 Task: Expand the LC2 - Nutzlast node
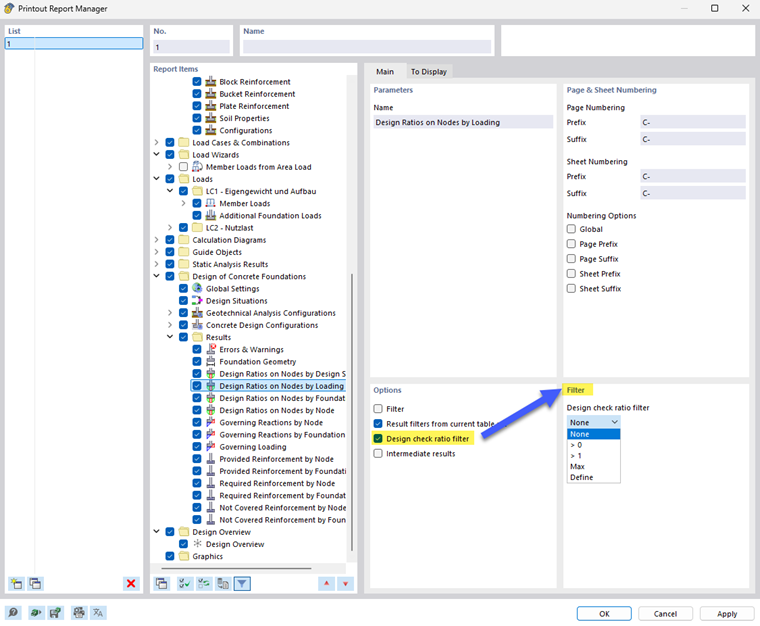pyautogui.click(x=170, y=227)
